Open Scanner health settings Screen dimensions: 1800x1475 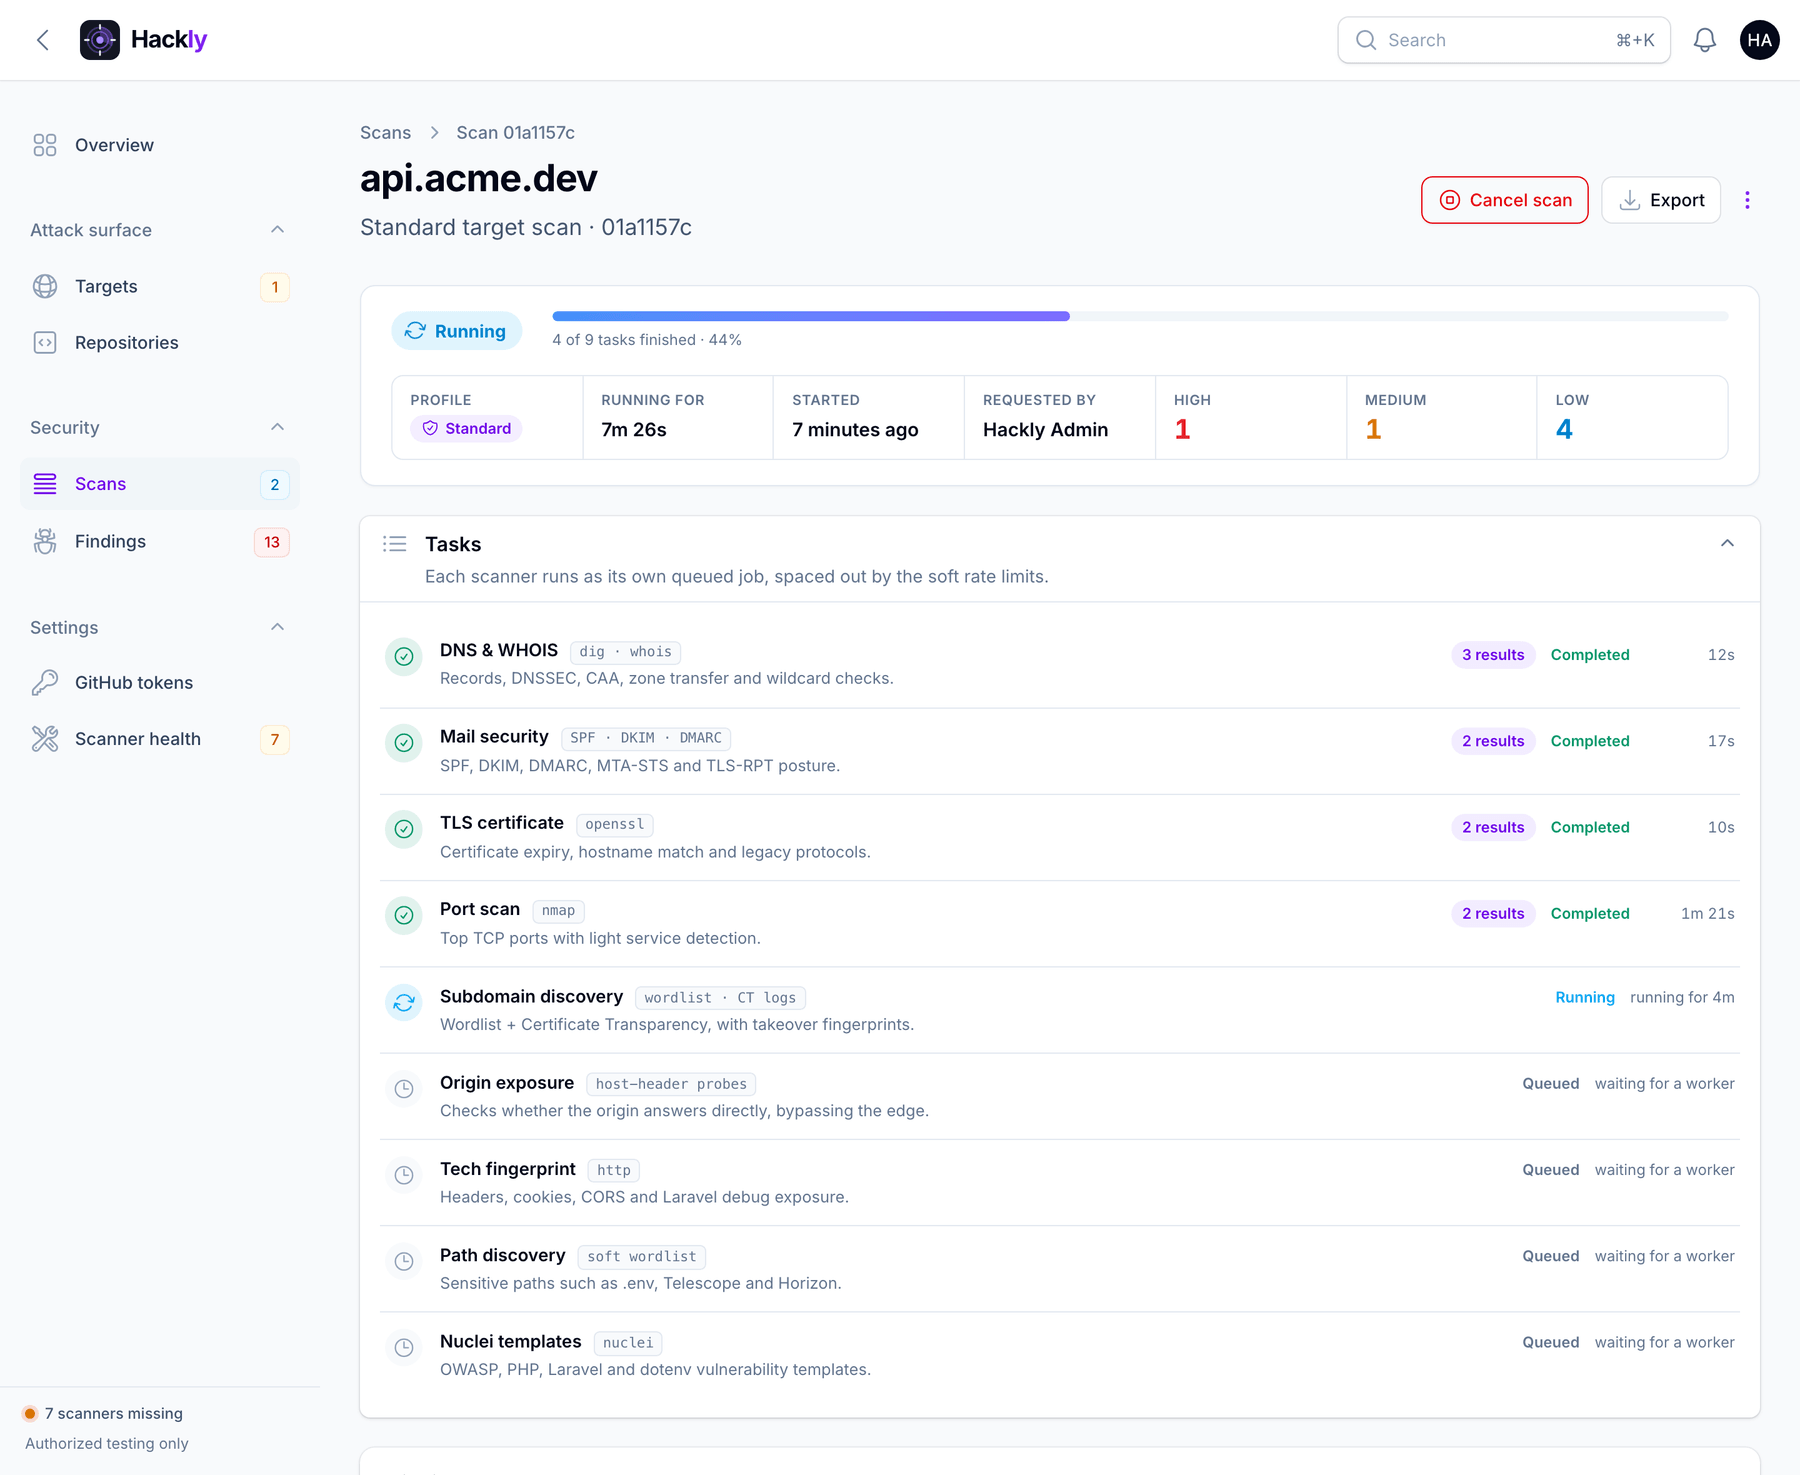coord(160,739)
